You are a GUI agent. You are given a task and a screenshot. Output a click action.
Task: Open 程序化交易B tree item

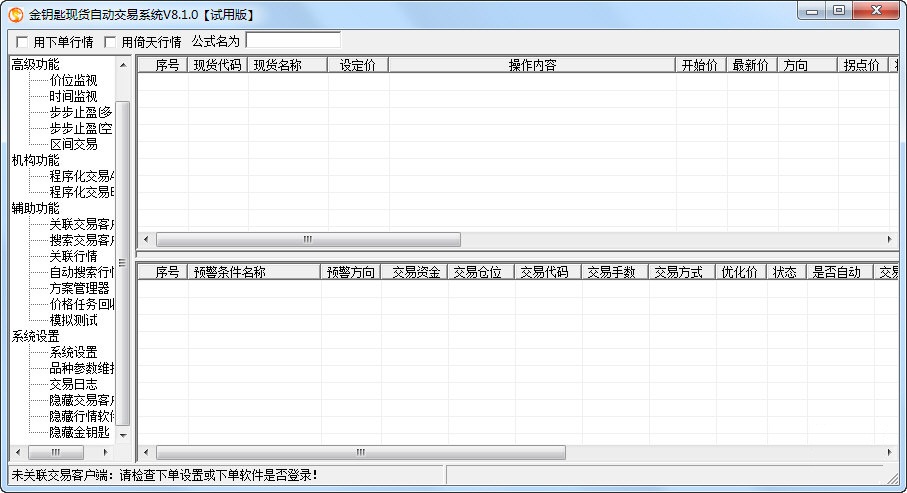click(x=82, y=192)
